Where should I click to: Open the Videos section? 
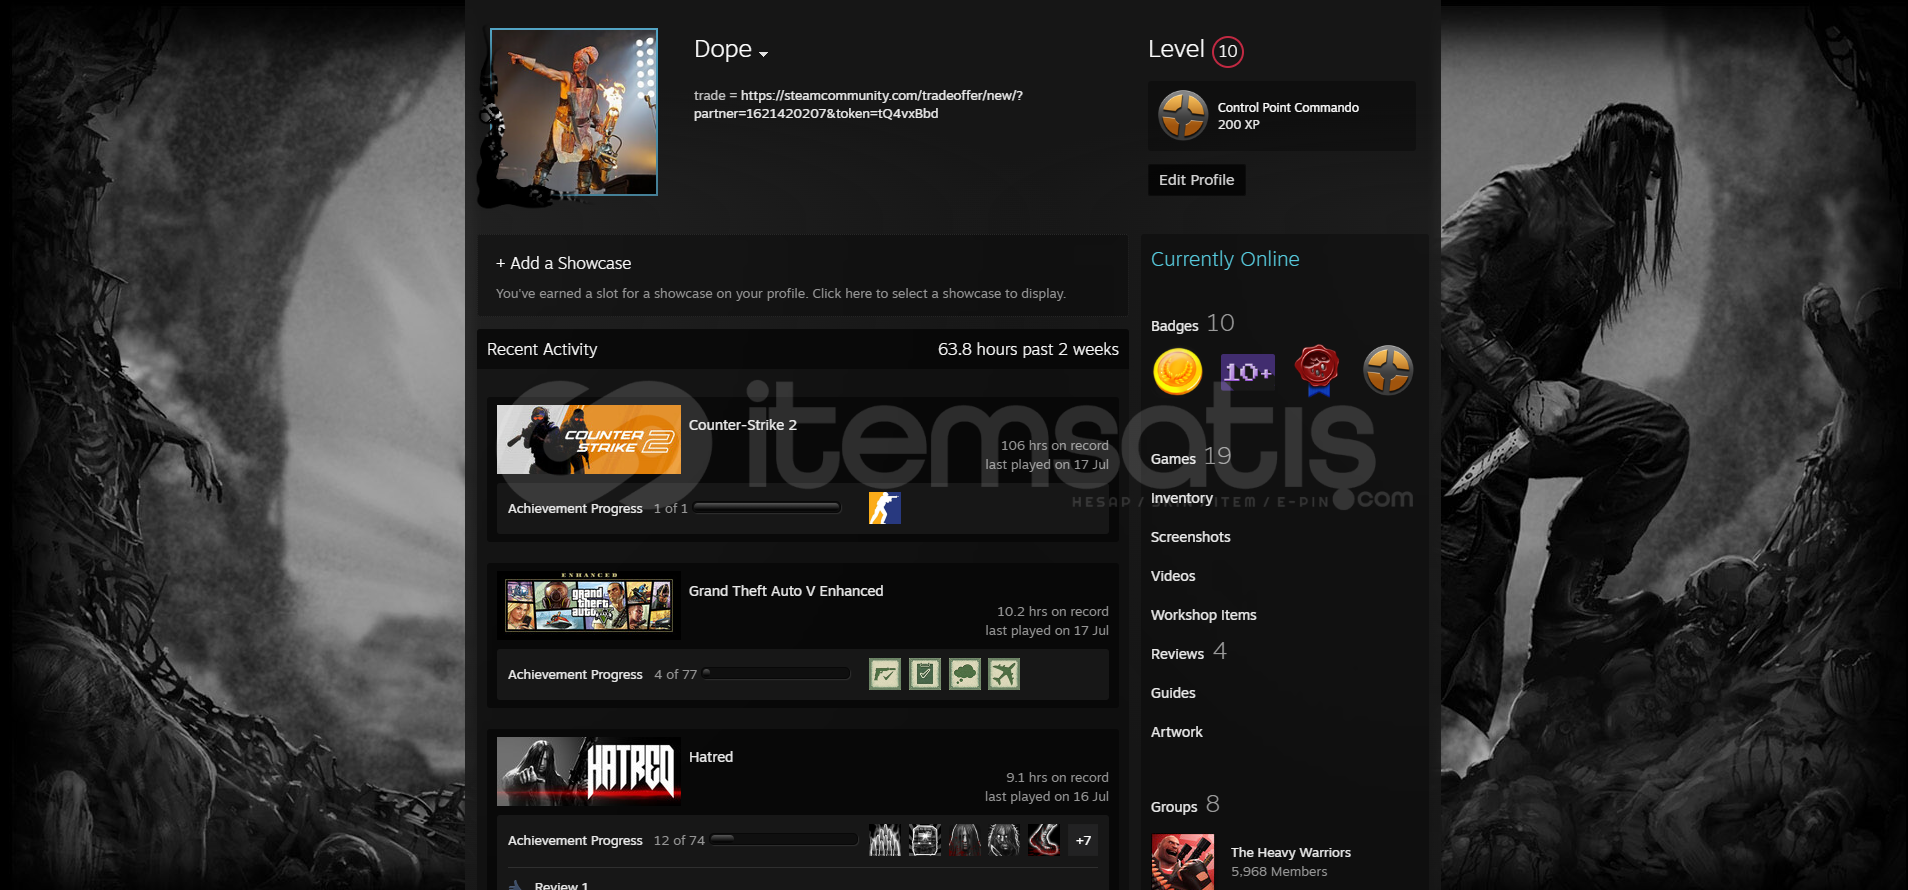[x=1173, y=576]
